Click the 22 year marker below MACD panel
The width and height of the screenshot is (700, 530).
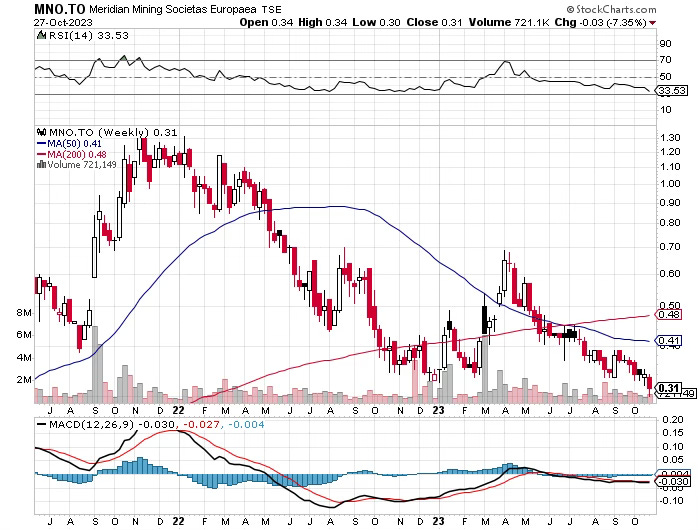[x=178, y=522]
